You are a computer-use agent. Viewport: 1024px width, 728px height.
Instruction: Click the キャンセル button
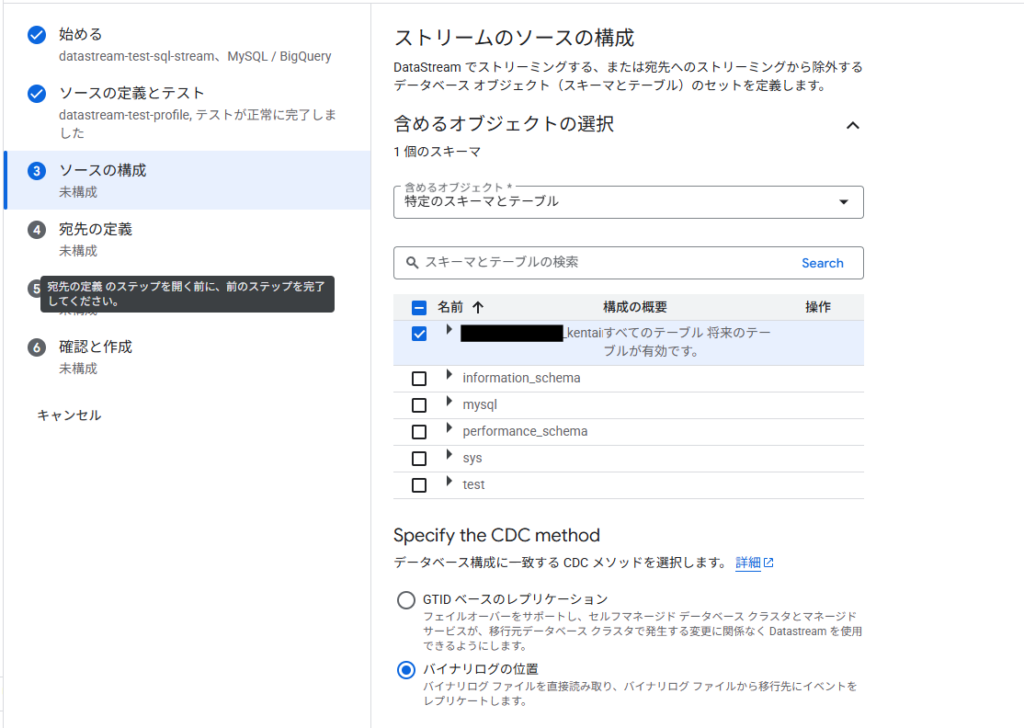tap(69, 415)
